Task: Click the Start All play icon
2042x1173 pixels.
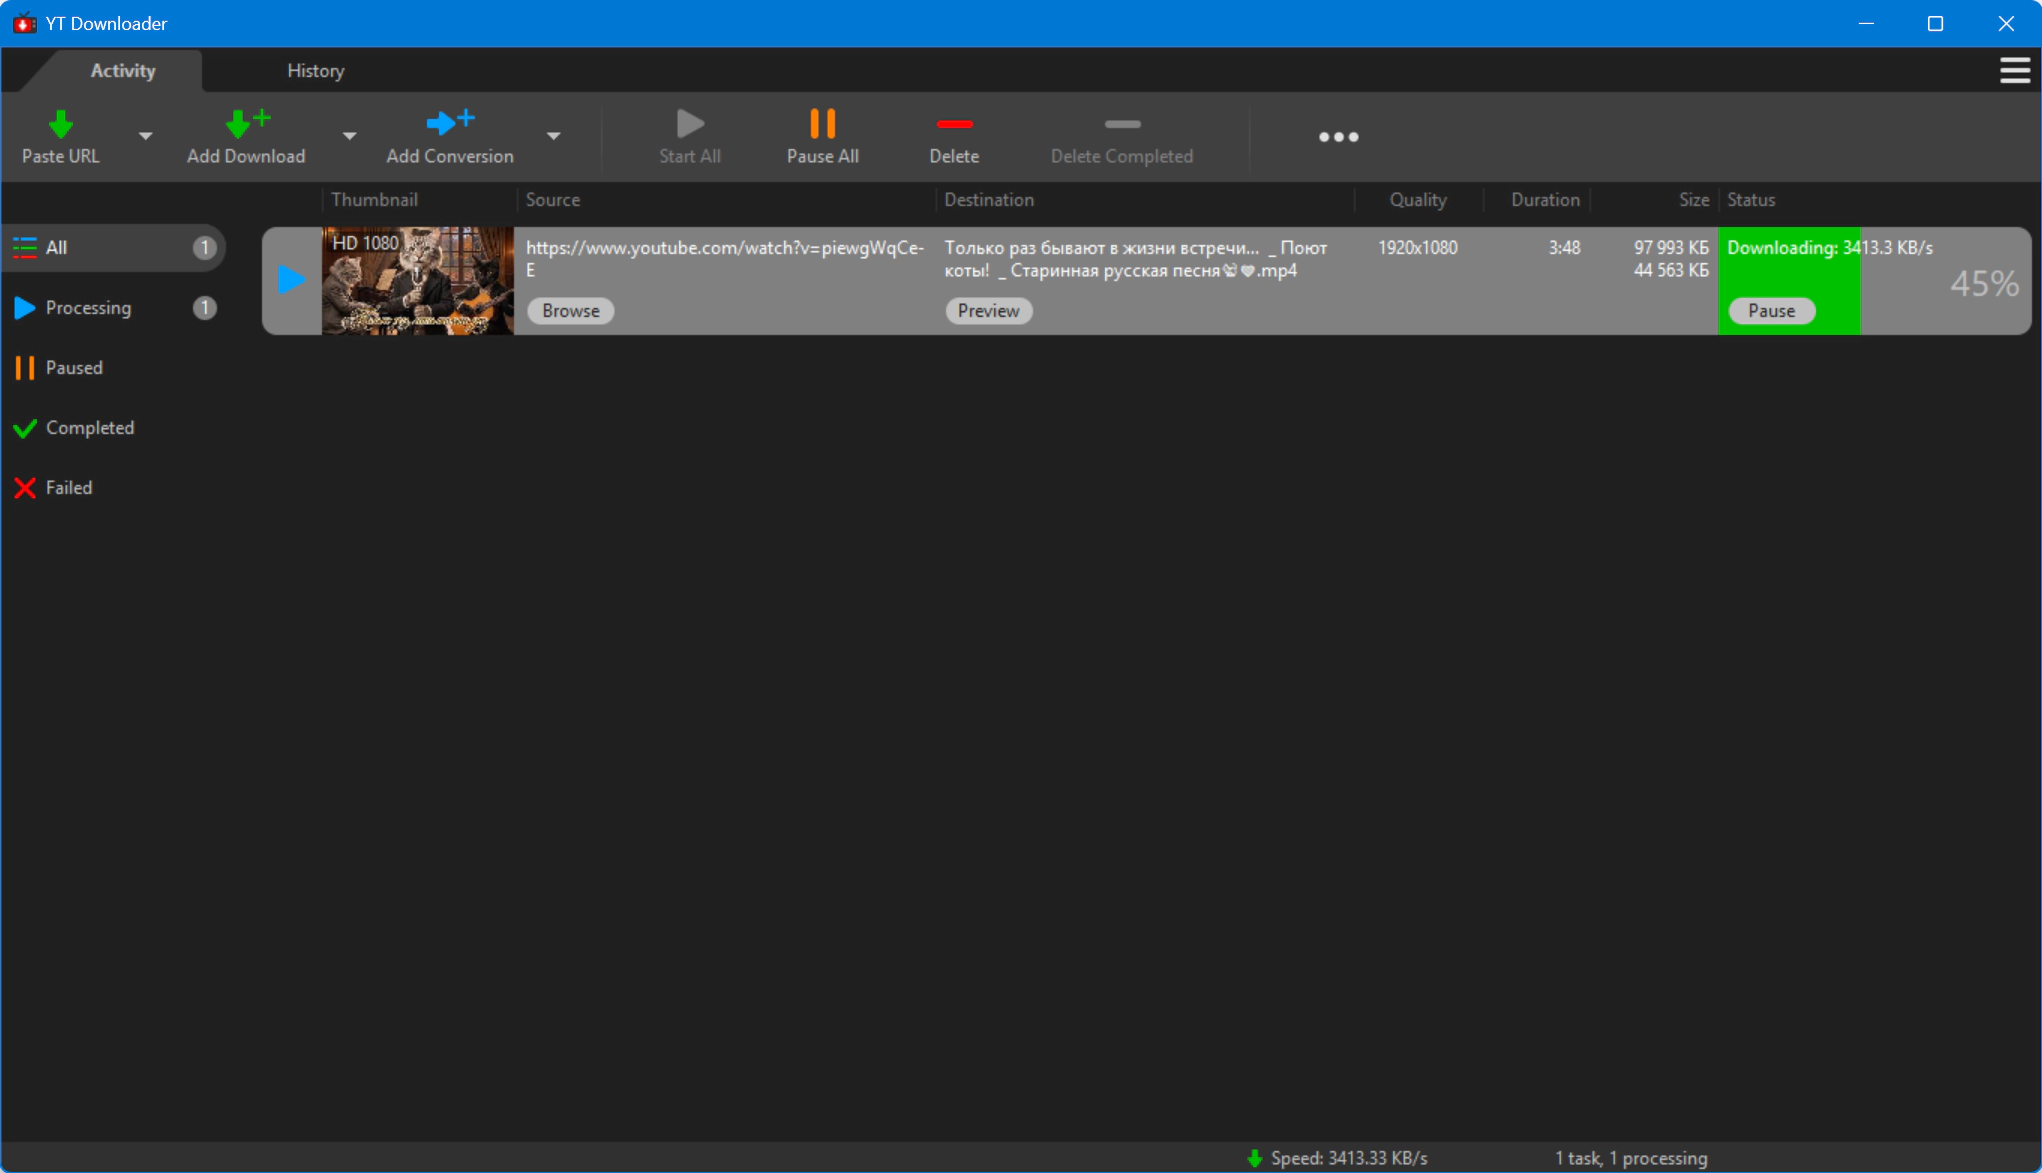Action: tap(690, 124)
